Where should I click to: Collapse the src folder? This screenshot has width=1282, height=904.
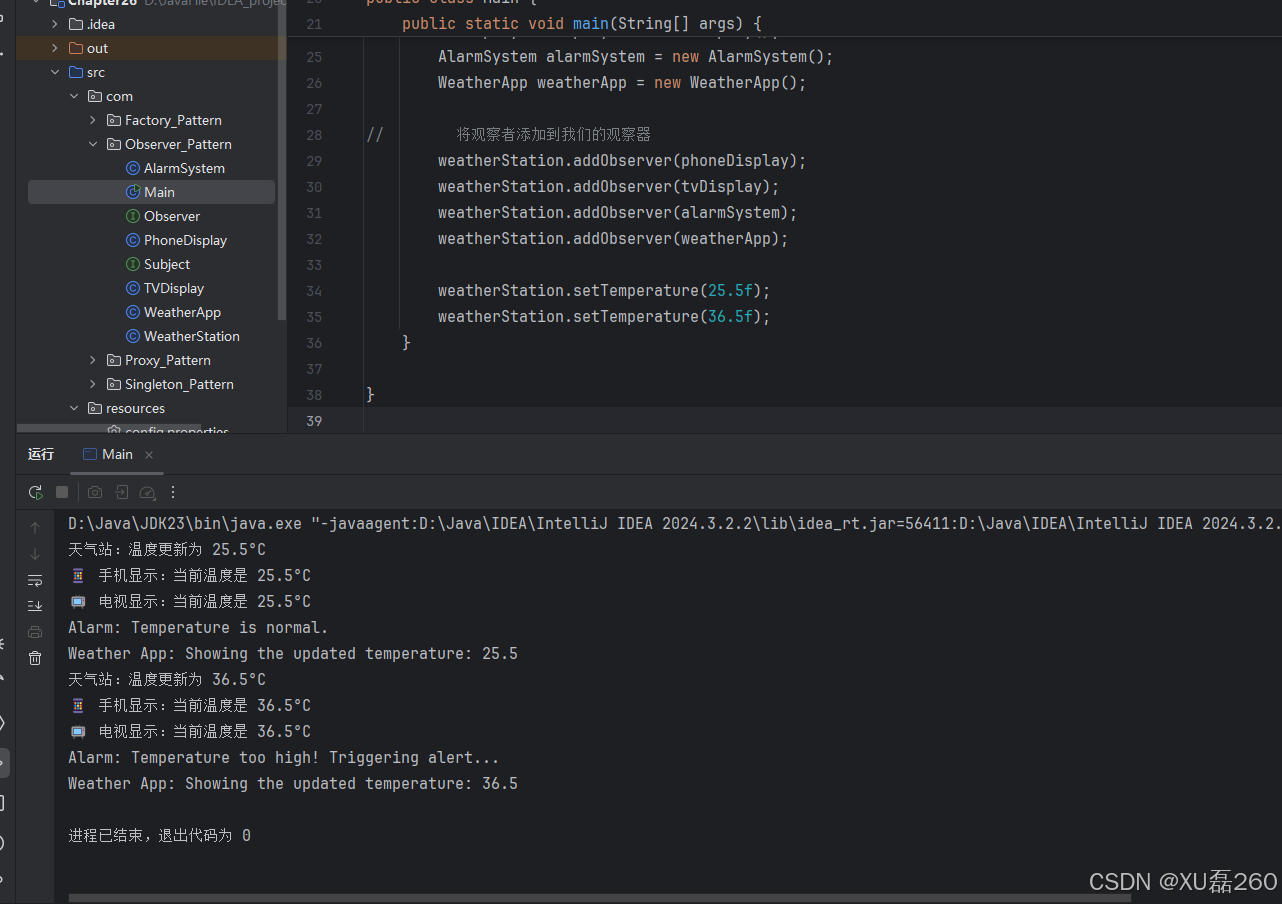tap(55, 72)
